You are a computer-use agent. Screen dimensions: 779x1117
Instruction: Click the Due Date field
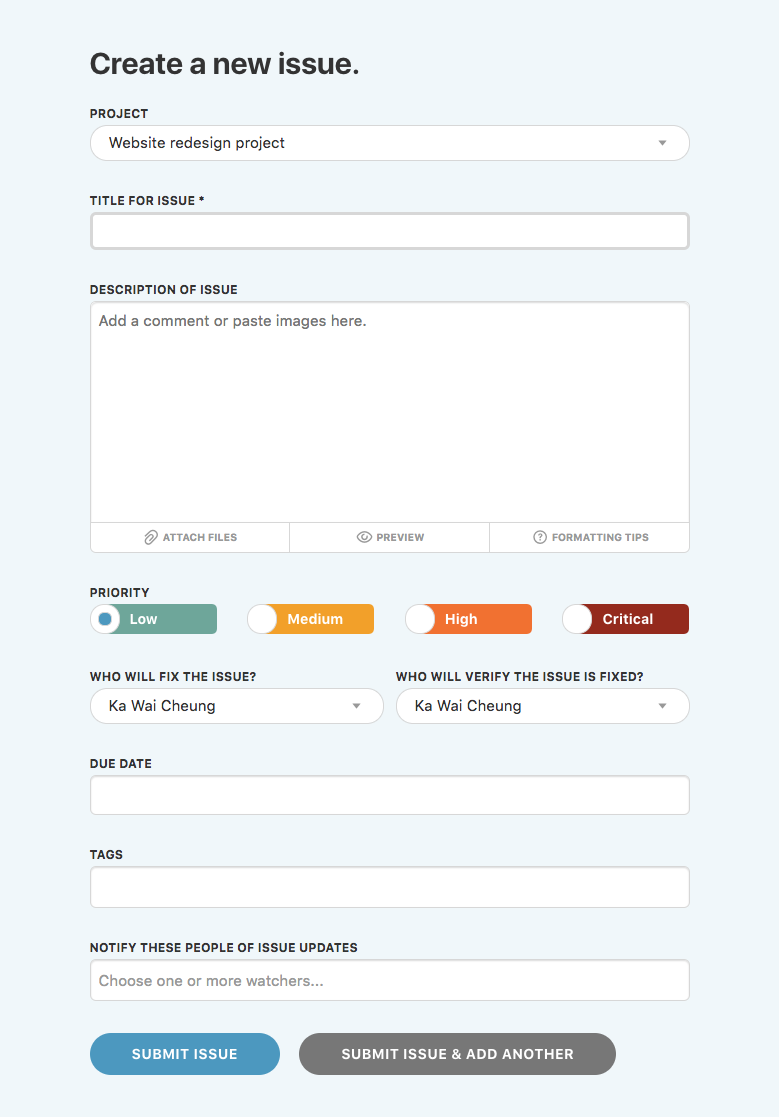pos(389,794)
